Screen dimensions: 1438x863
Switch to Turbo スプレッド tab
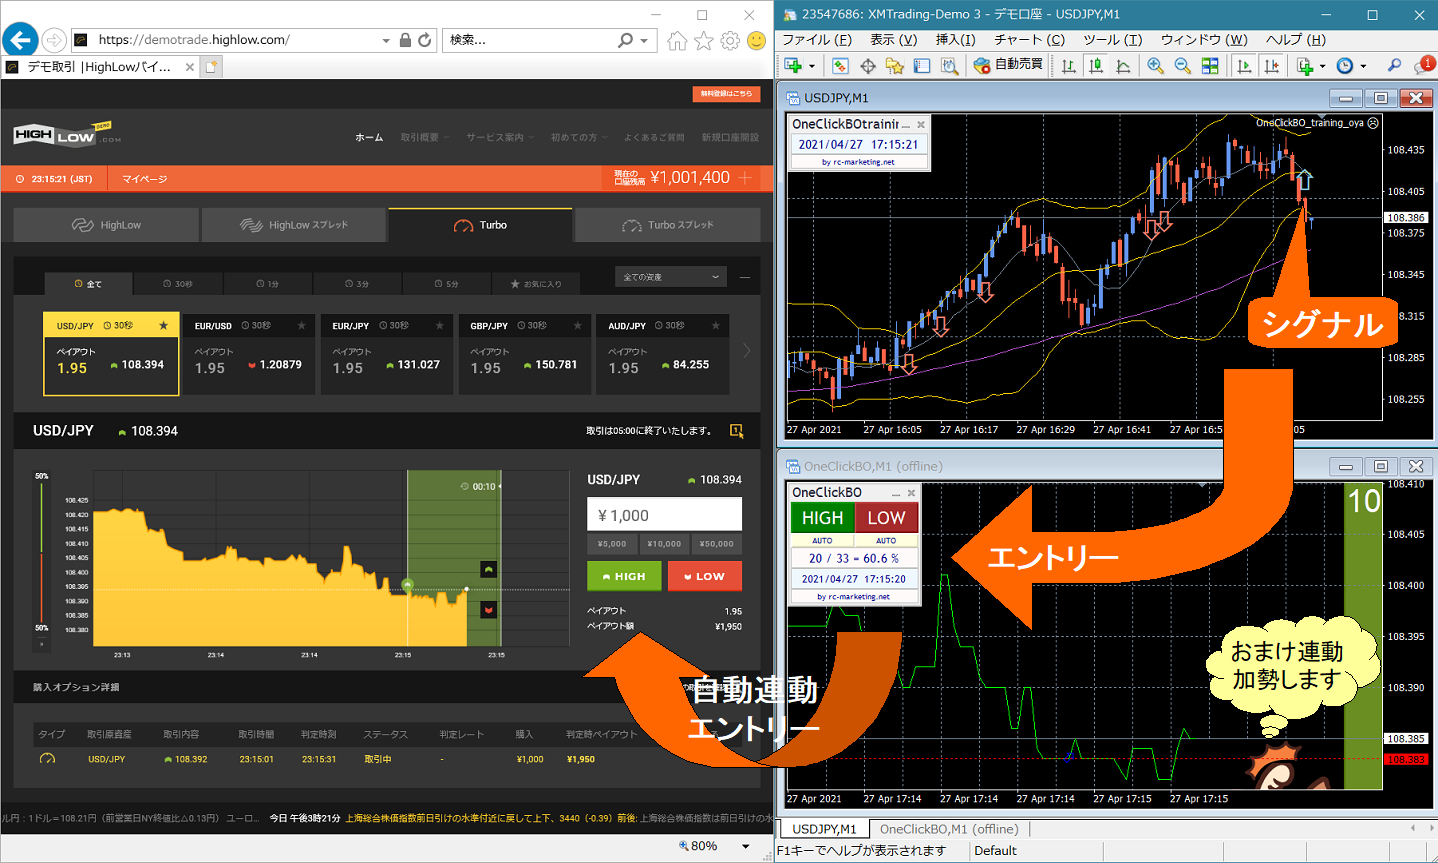667,225
